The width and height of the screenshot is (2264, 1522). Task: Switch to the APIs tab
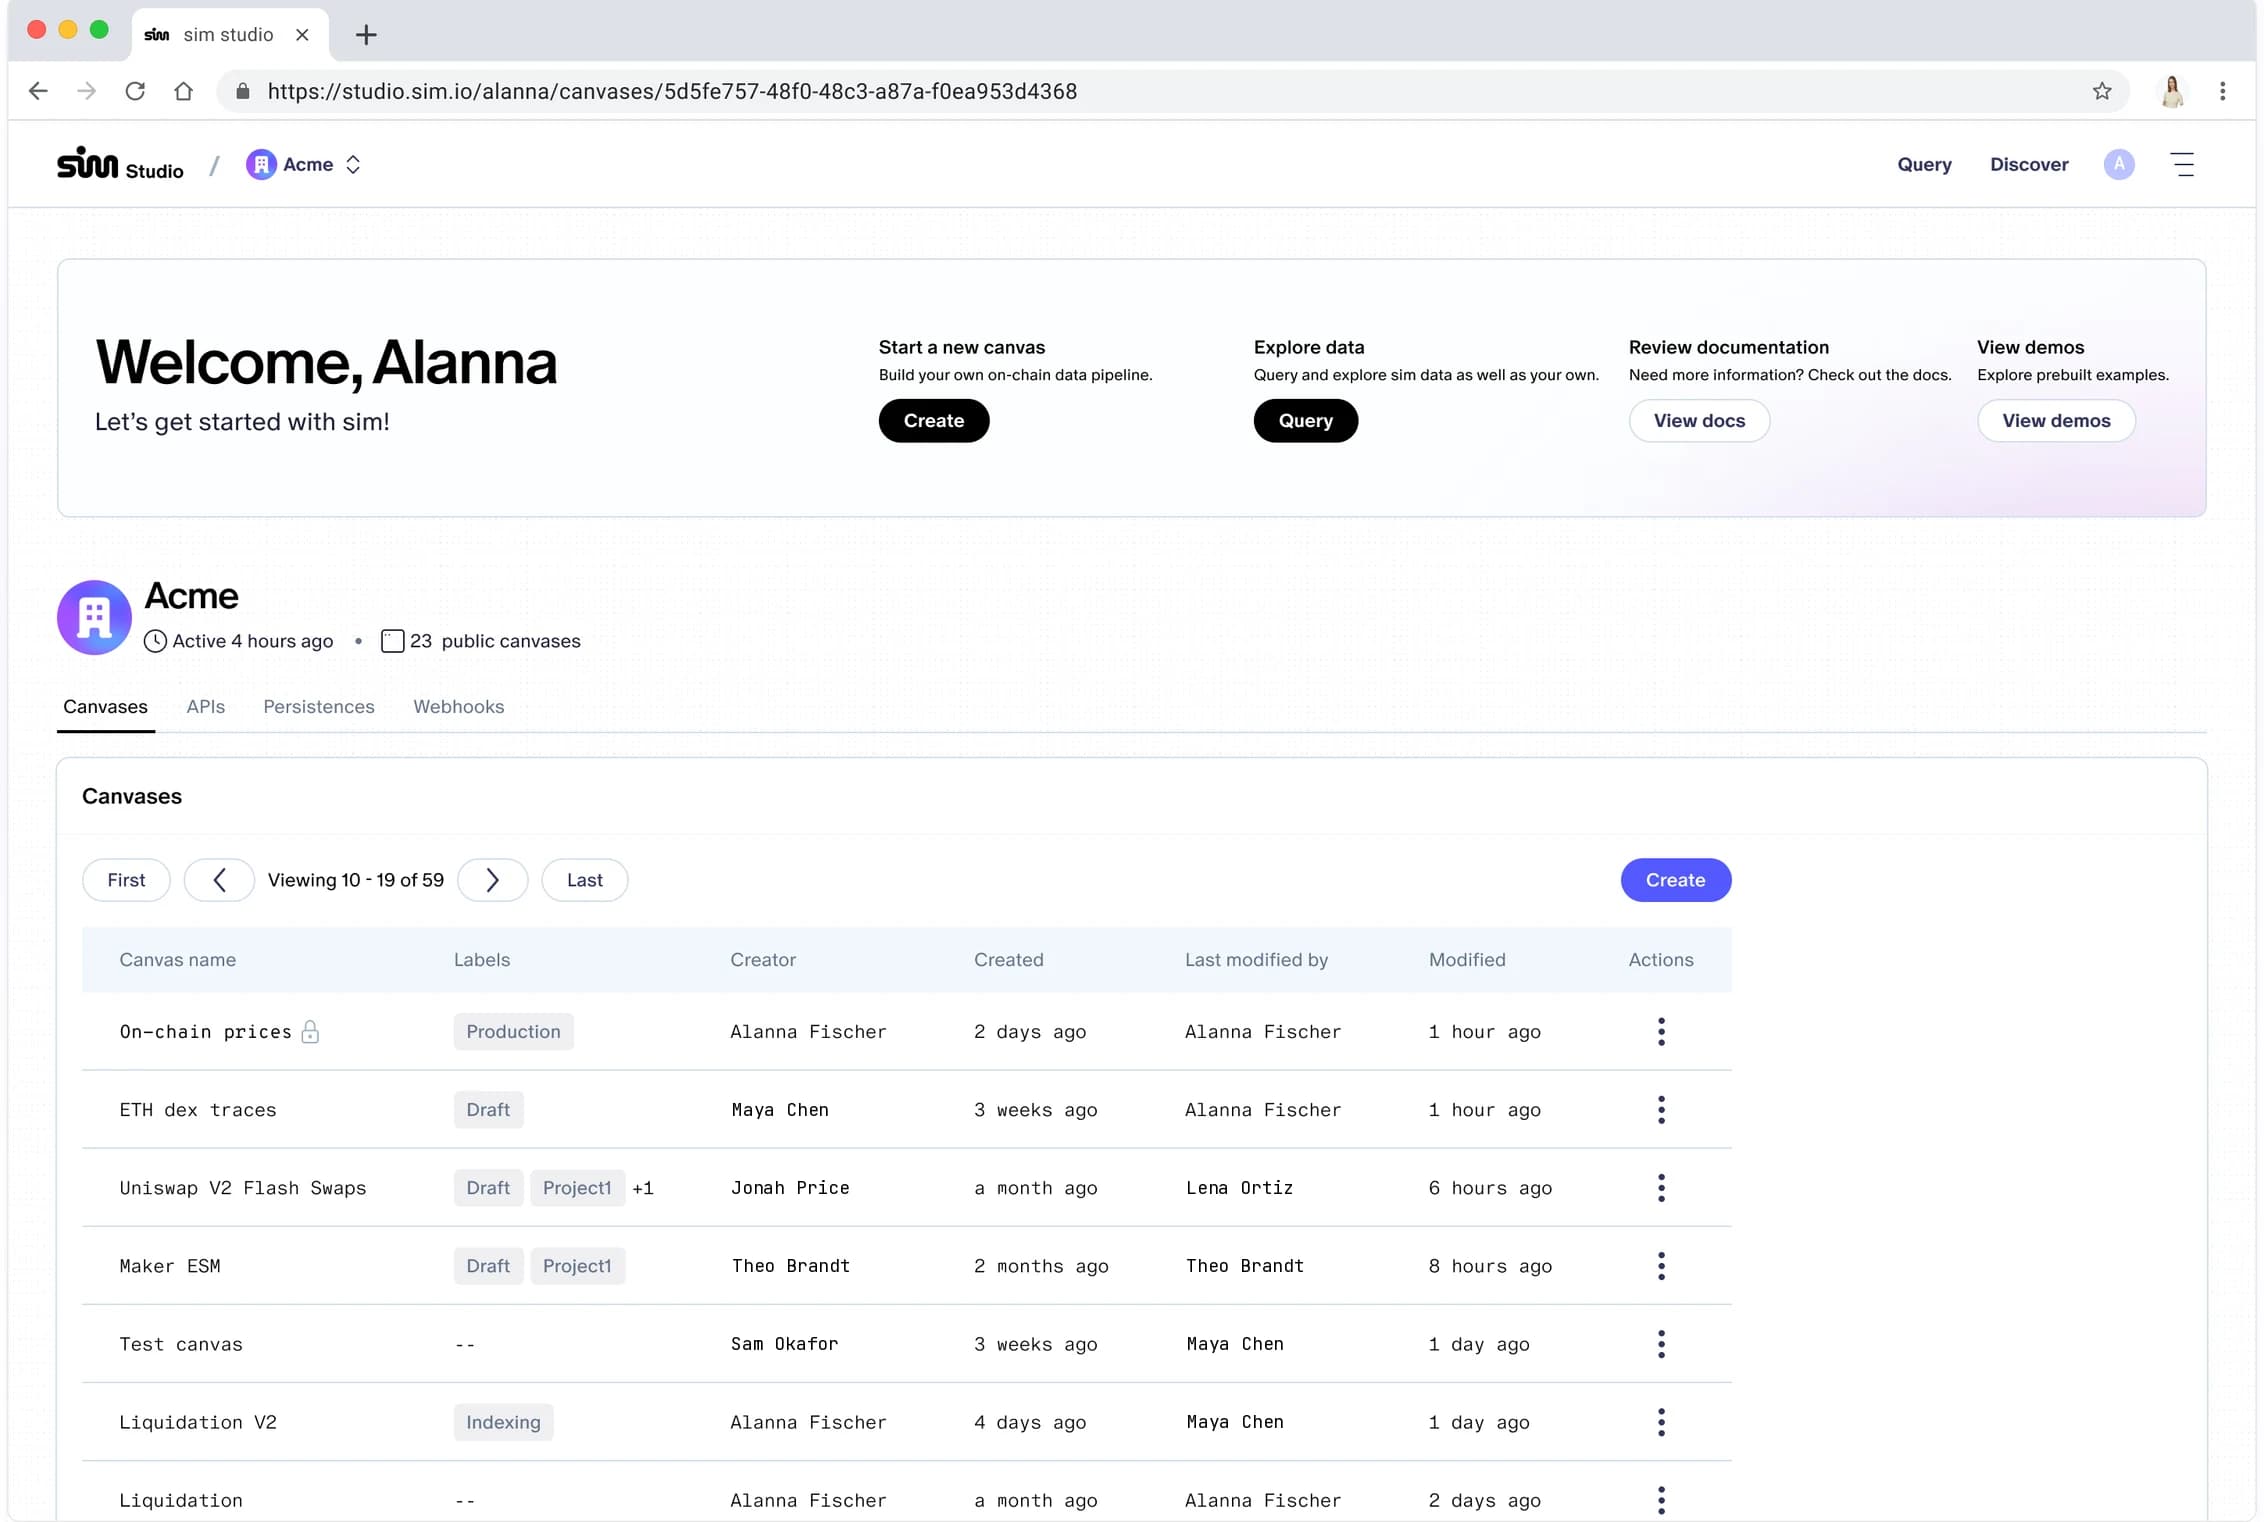[x=205, y=706]
